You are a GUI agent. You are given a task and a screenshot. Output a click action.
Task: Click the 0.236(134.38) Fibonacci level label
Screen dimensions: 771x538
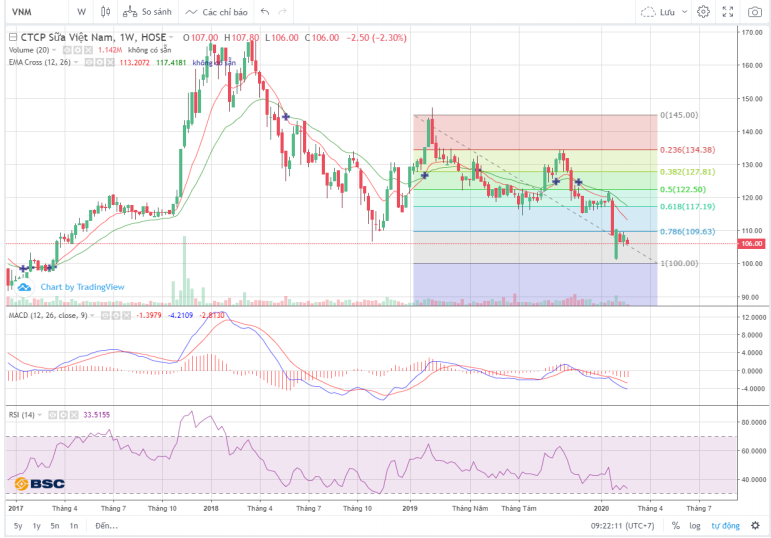pyautogui.click(x=687, y=150)
